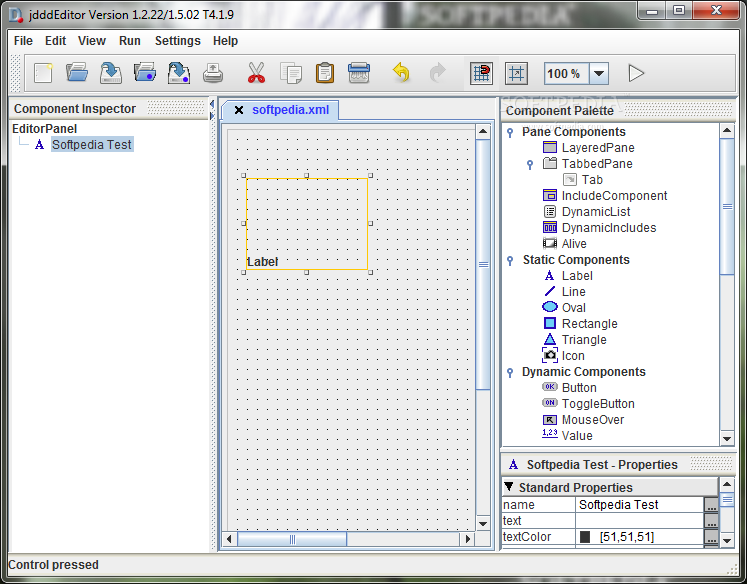747x584 pixels.
Task: Open the File menu
Action: click(x=23, y=41)
